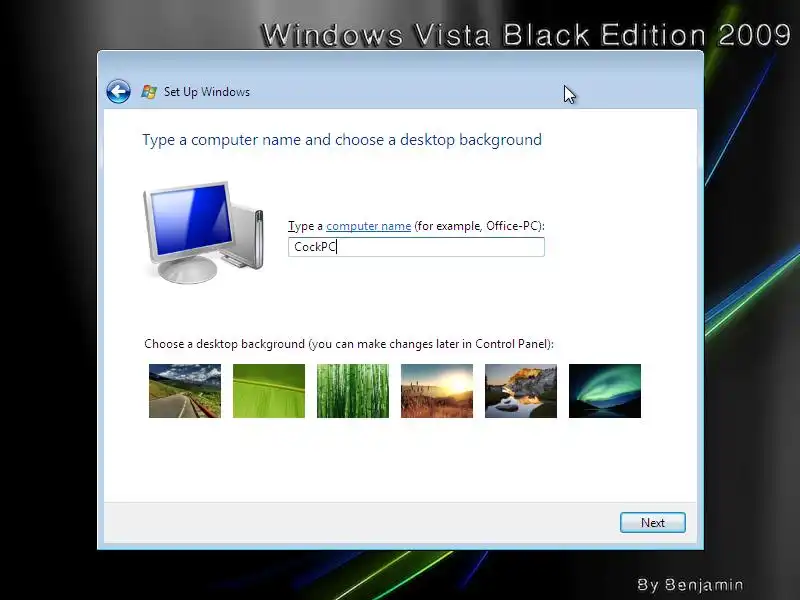Choose the rocky lake reflection background

pos(521,391)
